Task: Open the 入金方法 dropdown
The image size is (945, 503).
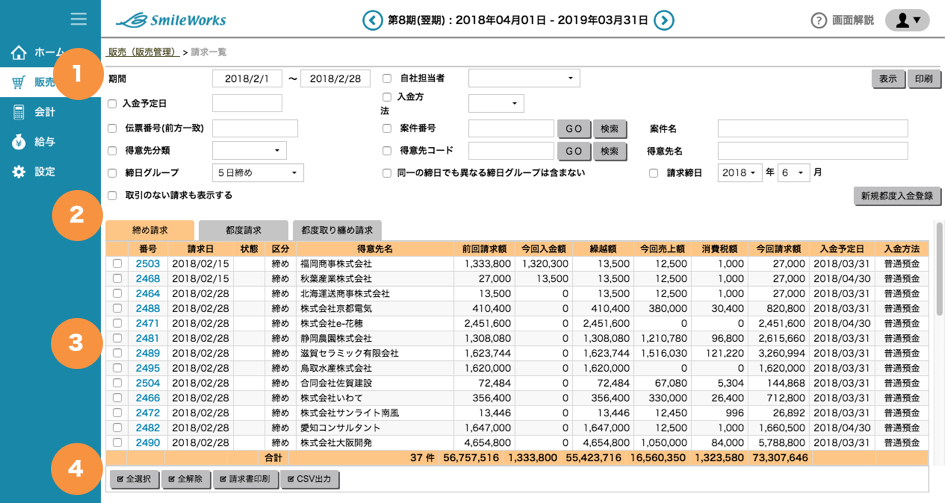Action: (496, 104)
